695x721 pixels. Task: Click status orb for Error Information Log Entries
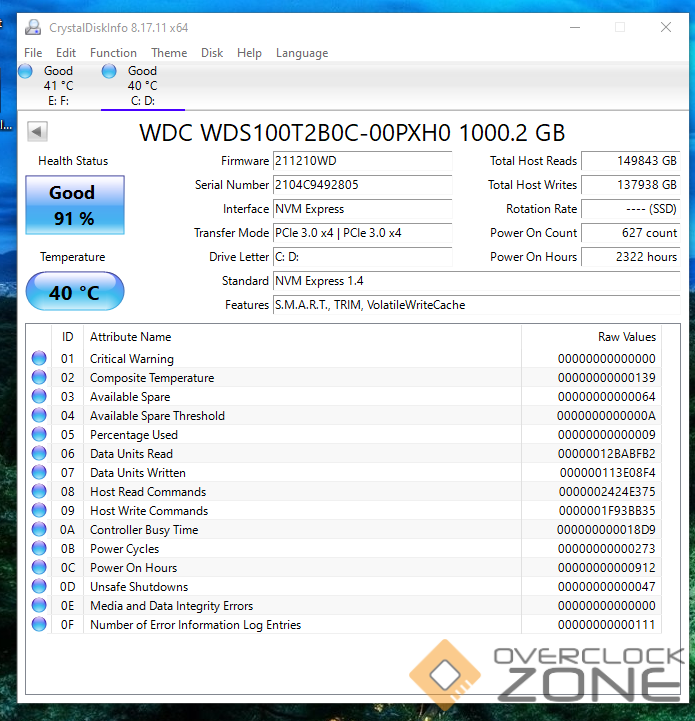coord(39,624)
